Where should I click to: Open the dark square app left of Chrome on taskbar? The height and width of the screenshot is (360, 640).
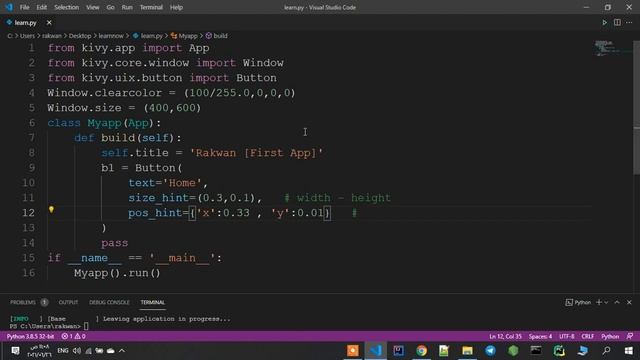coord(399,351)
